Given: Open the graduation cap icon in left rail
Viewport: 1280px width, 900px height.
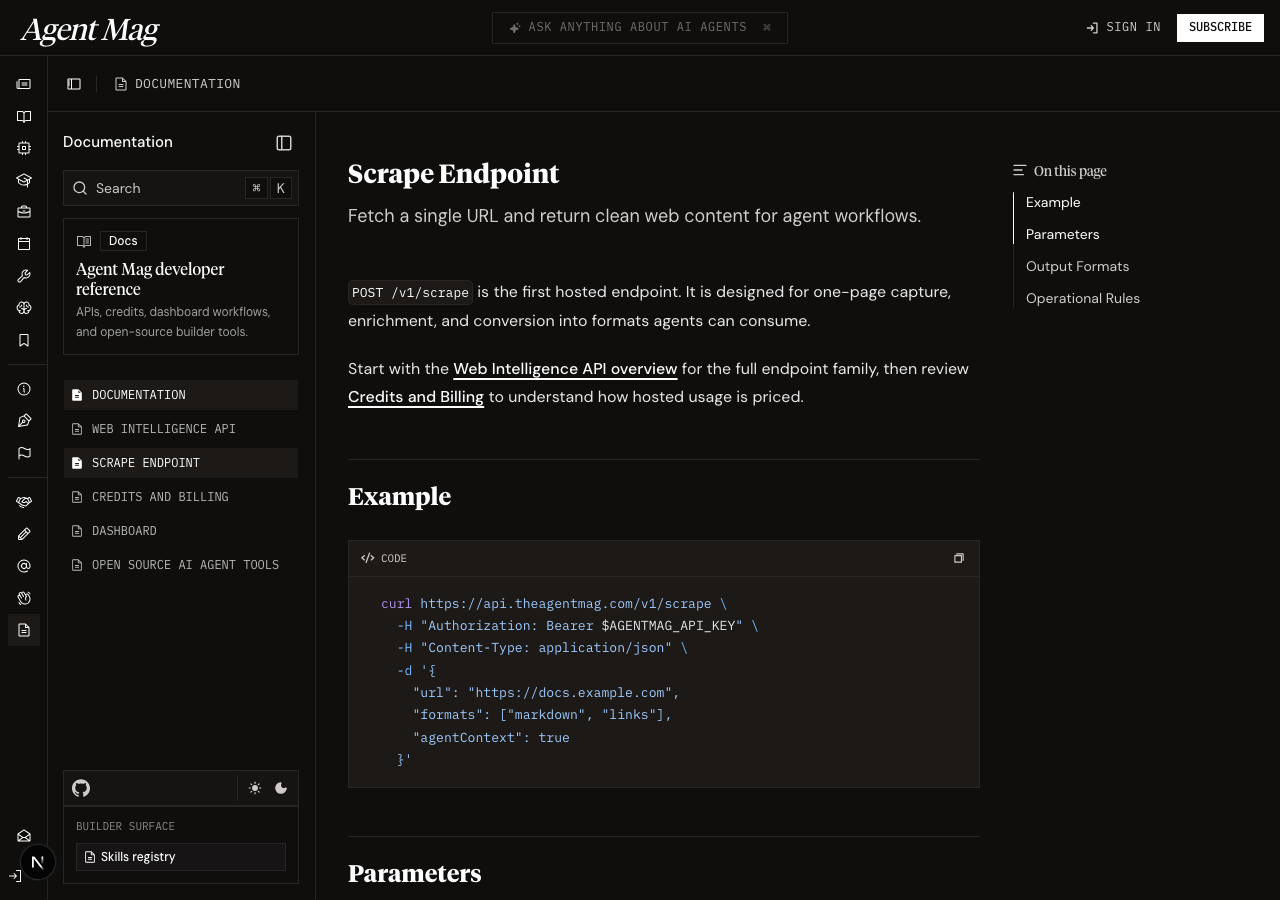Looking at the screenshot, I should pos(24,180).
